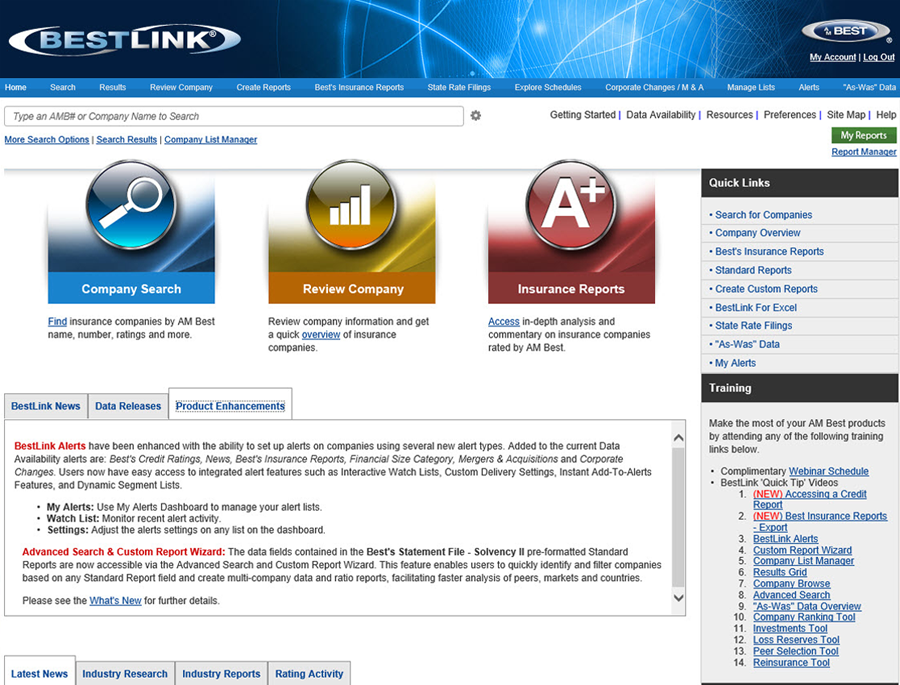Open the Custom Report Wizard video link
Image resolution: width=900 pixels, height=685 pixels.
[802, 550]
